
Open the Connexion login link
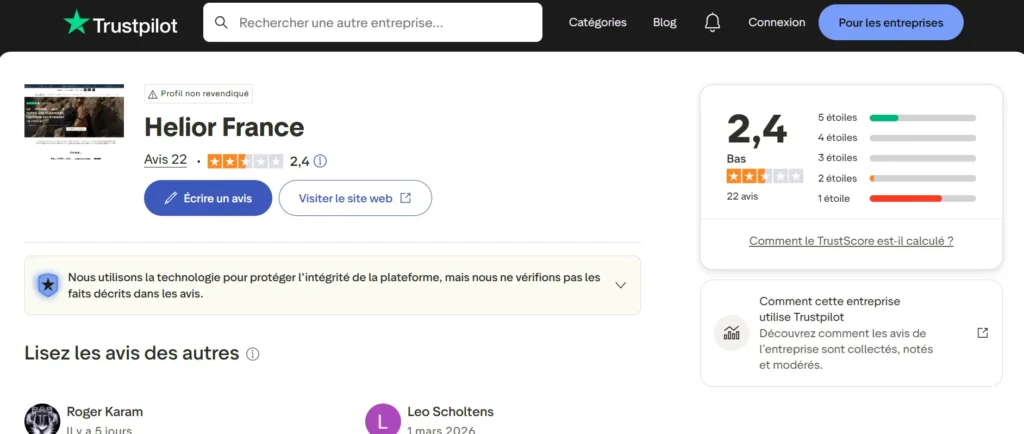pyautogui.click(x=776, y=23)
